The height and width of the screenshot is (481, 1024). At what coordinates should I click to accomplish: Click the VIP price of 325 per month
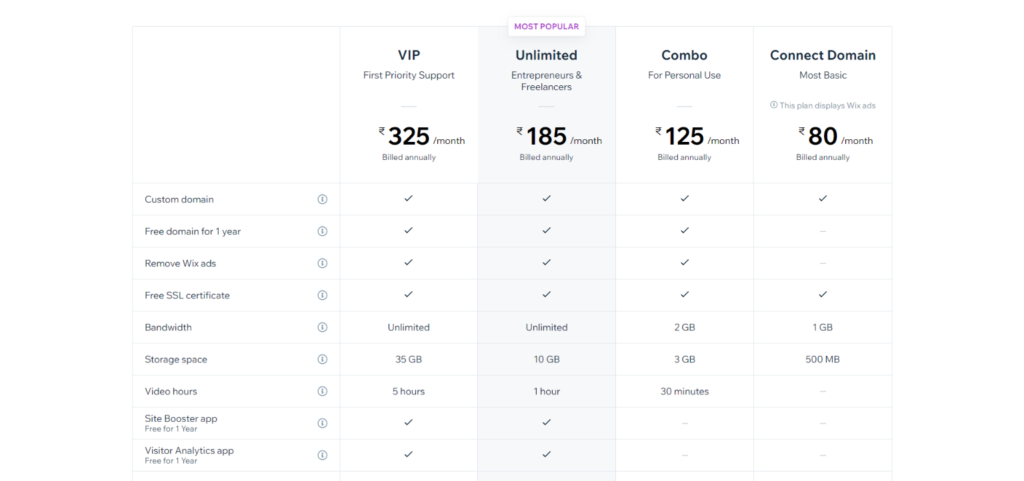(422, 136)
